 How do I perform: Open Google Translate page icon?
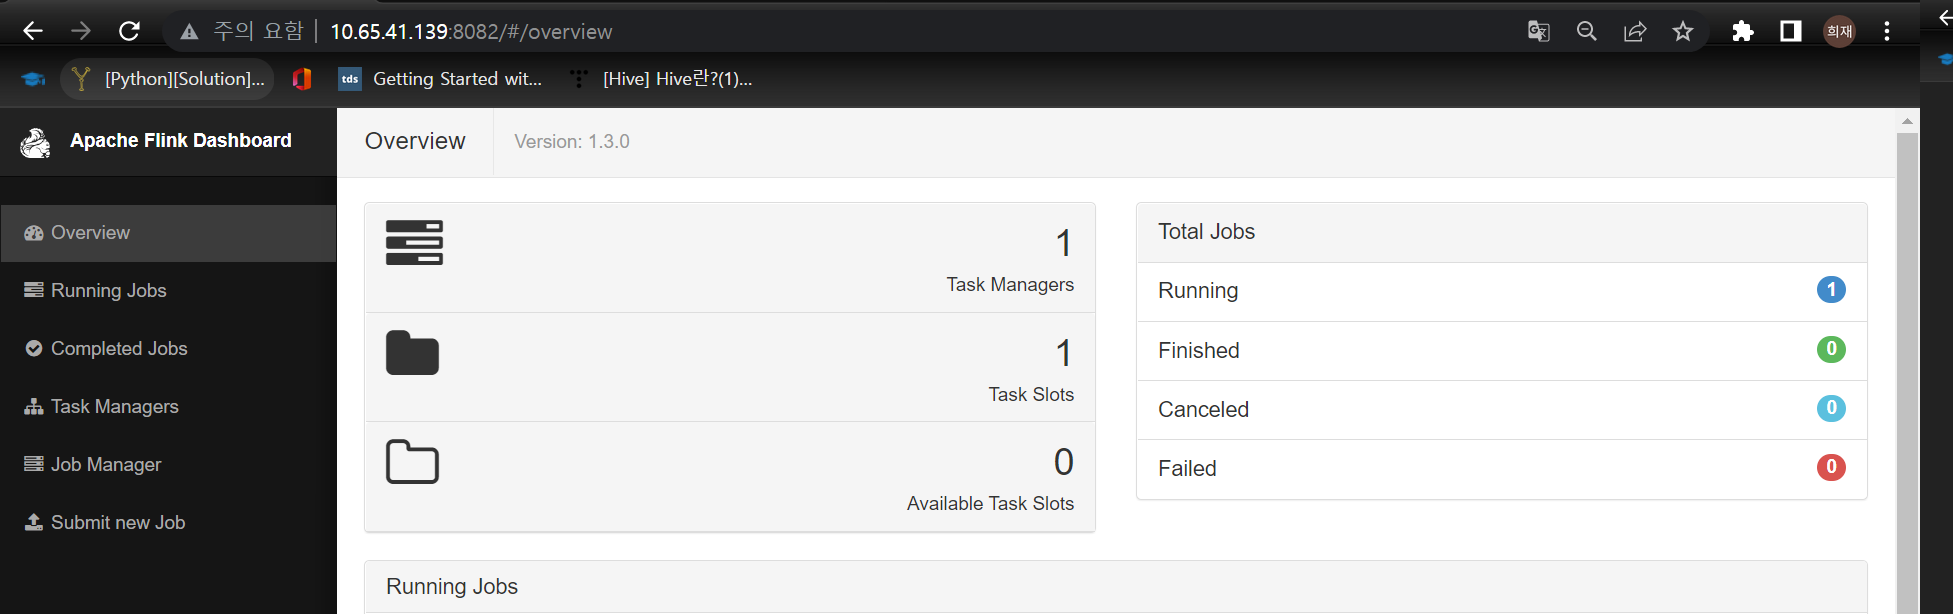[x=1539, y=31]
